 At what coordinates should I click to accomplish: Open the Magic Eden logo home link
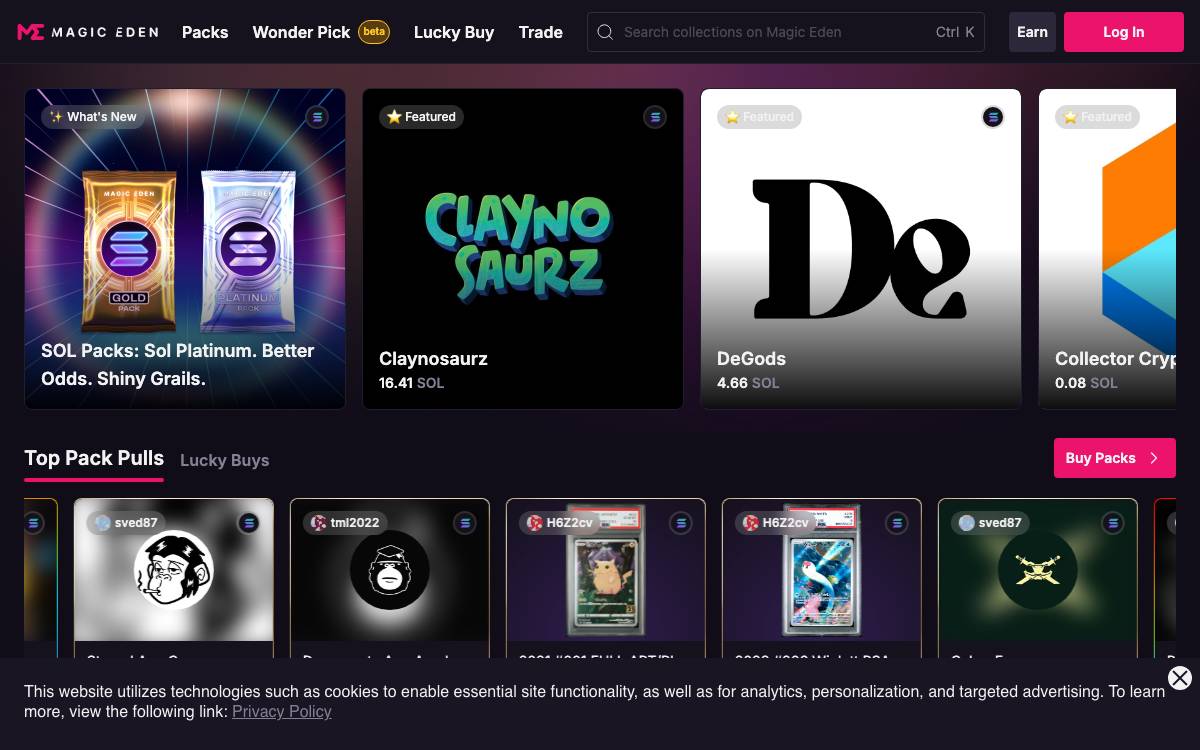tap(88, 32)
